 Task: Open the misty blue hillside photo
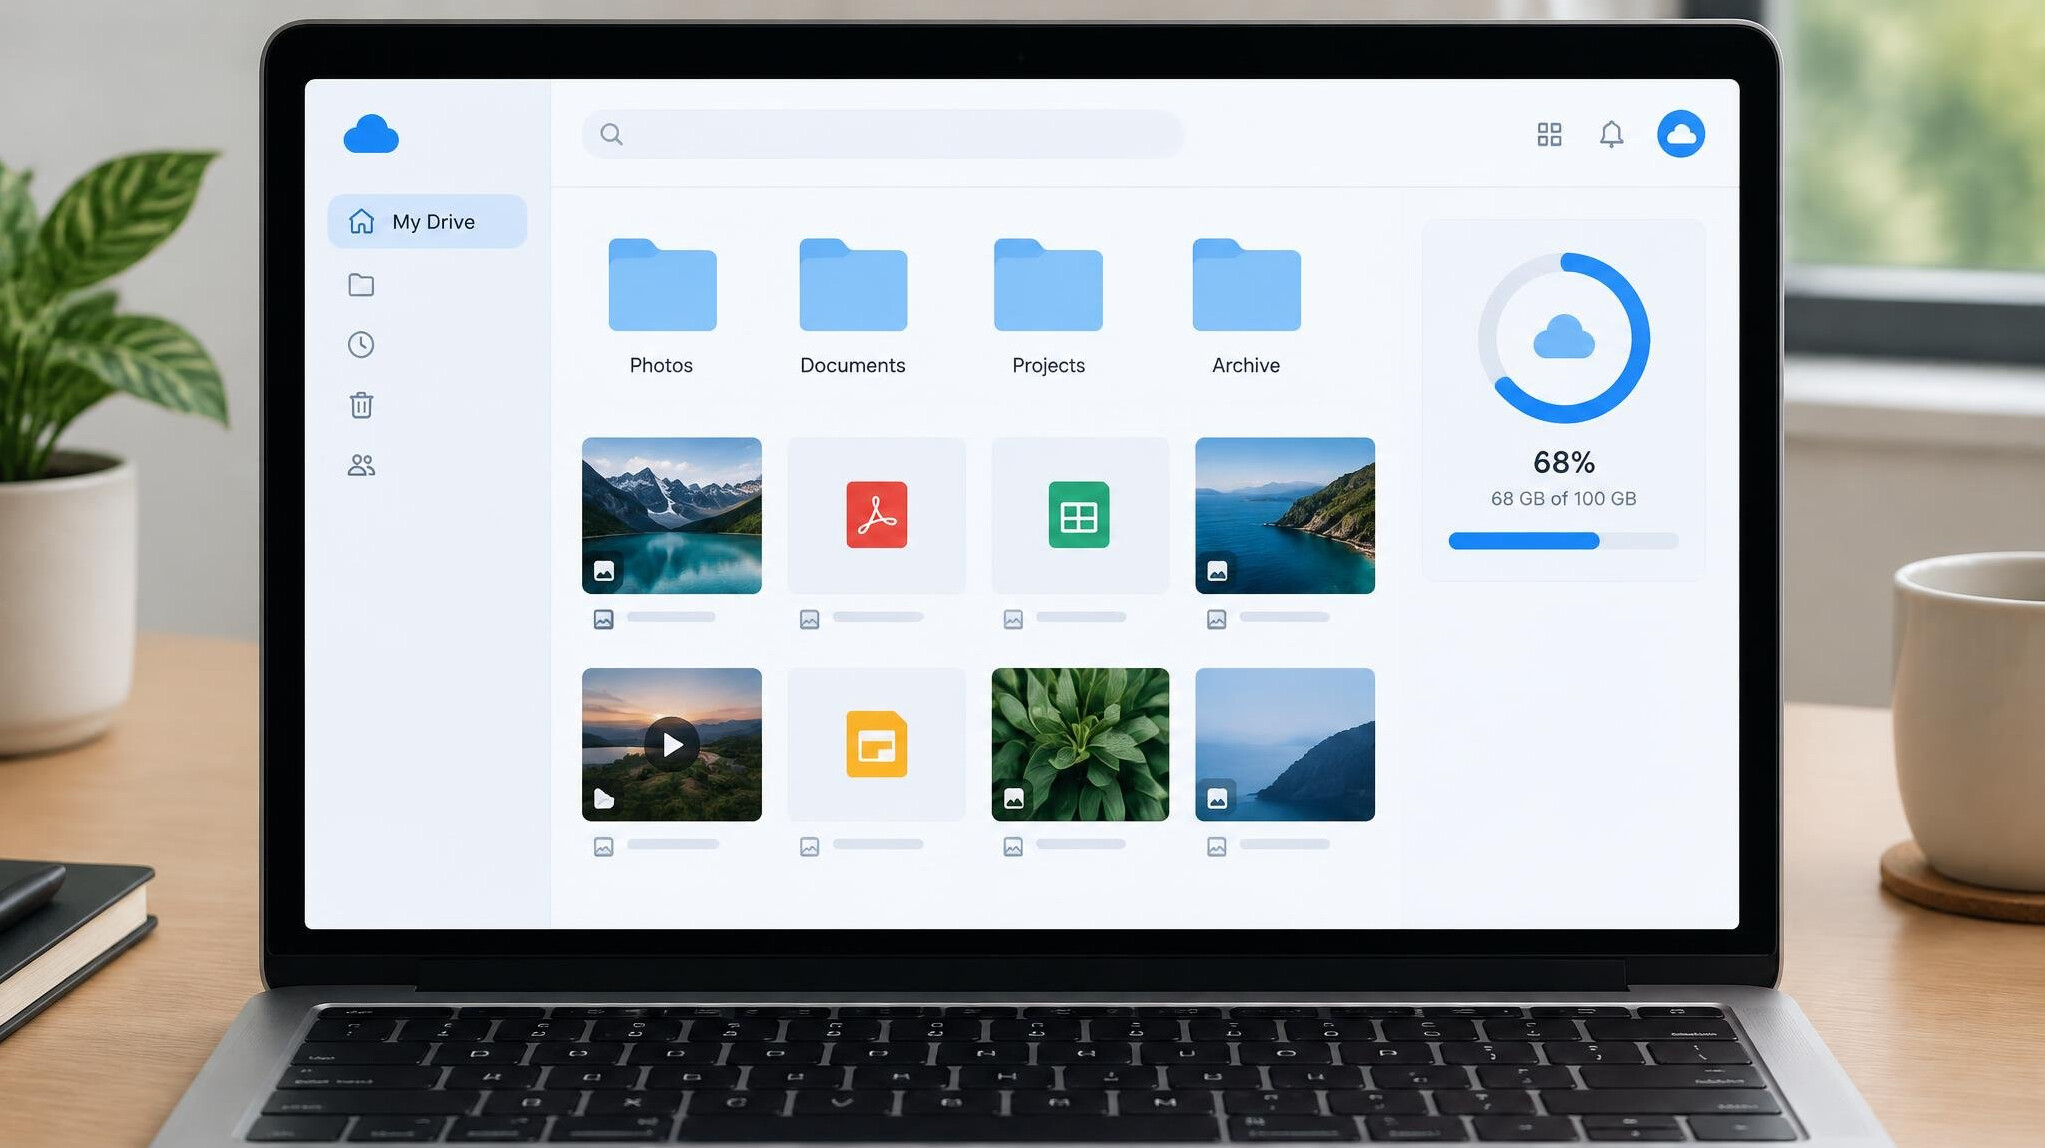click(1285, 744)
